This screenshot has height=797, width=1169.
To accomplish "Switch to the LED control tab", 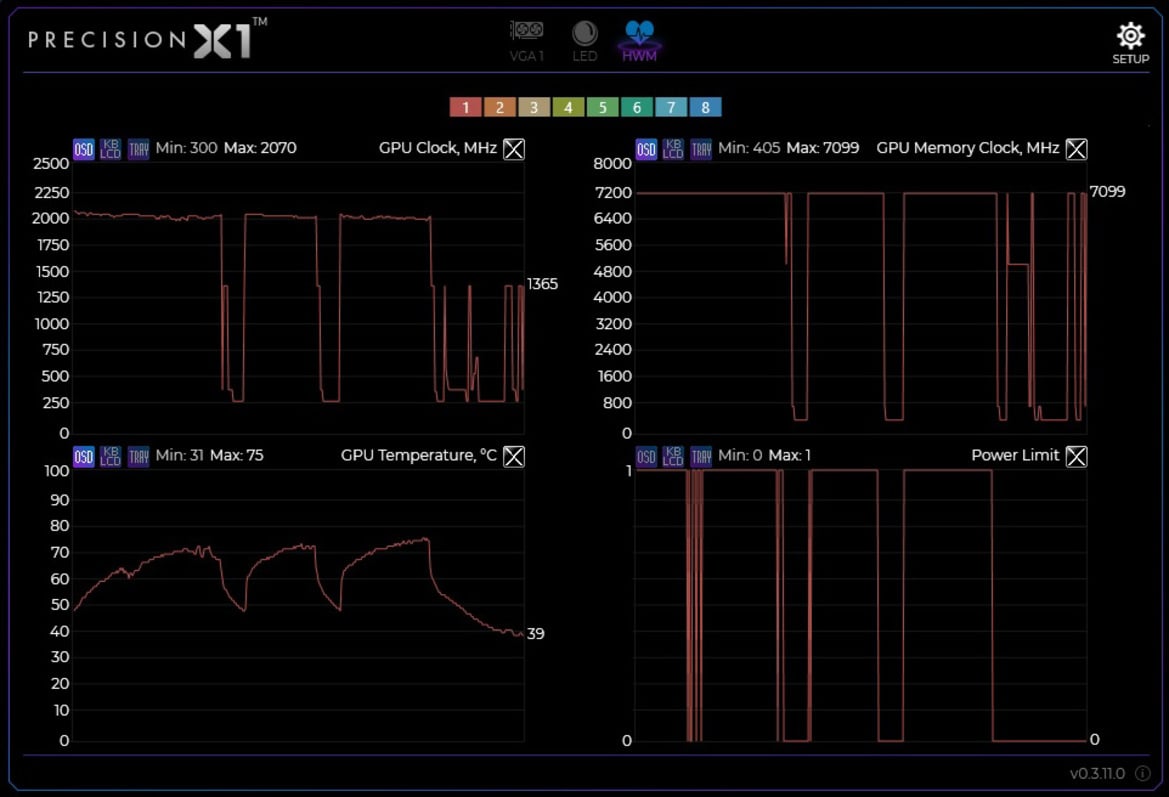I will (x=584, y=41).
